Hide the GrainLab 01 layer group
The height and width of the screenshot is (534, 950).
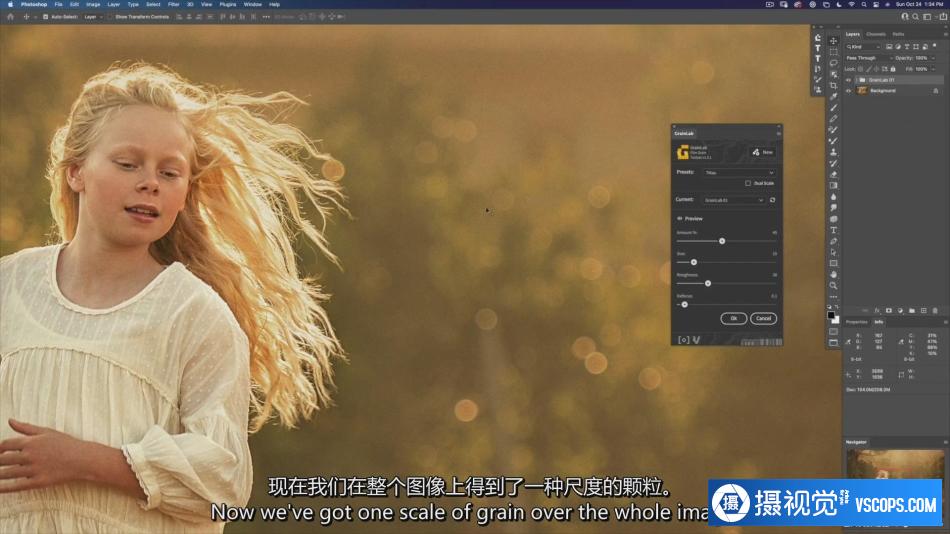pyautogui.click(x=848, y=80)
